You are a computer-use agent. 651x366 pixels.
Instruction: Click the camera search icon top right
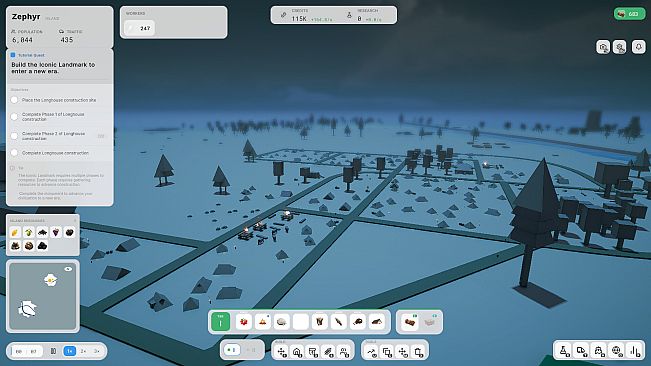pos(603,47)
